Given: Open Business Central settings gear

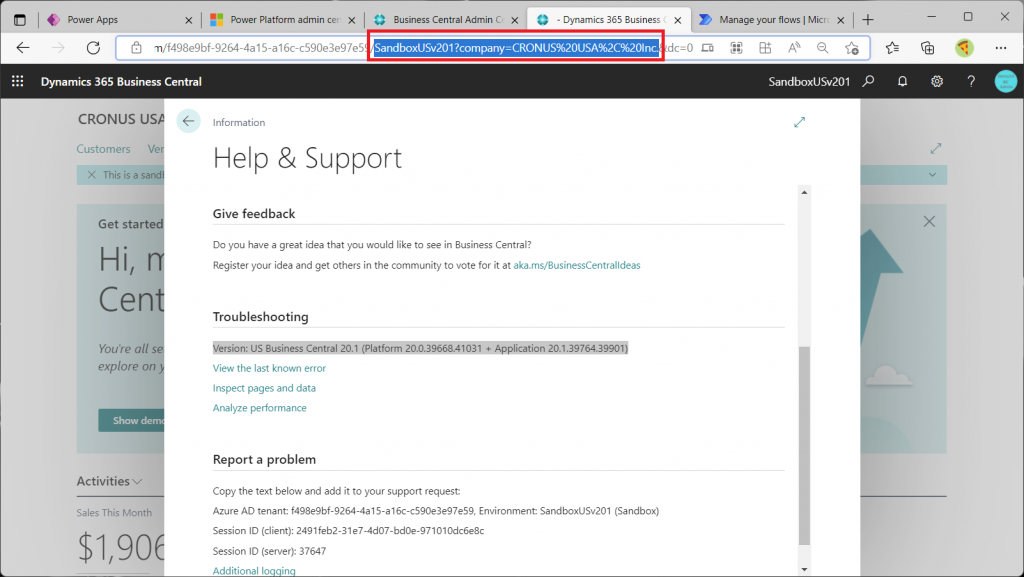Looking at the screenshot, I should [937, 82].
